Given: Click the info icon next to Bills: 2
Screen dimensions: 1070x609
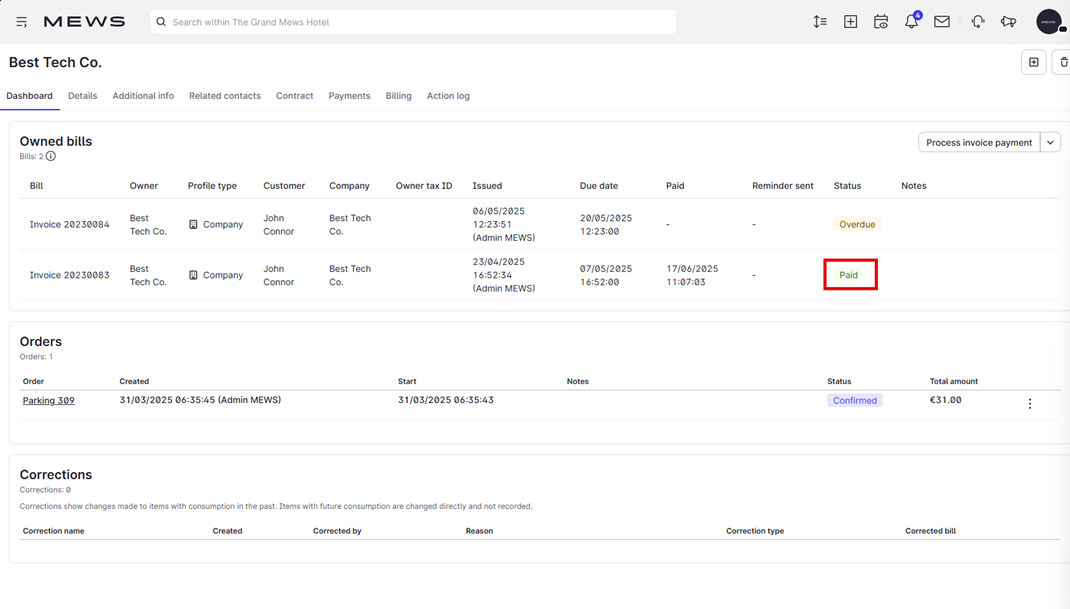Looking at the screenshot, I should coord(50,156).
